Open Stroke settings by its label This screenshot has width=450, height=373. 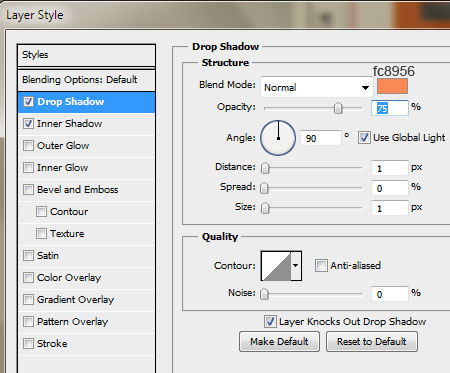[x=52, y=344]
